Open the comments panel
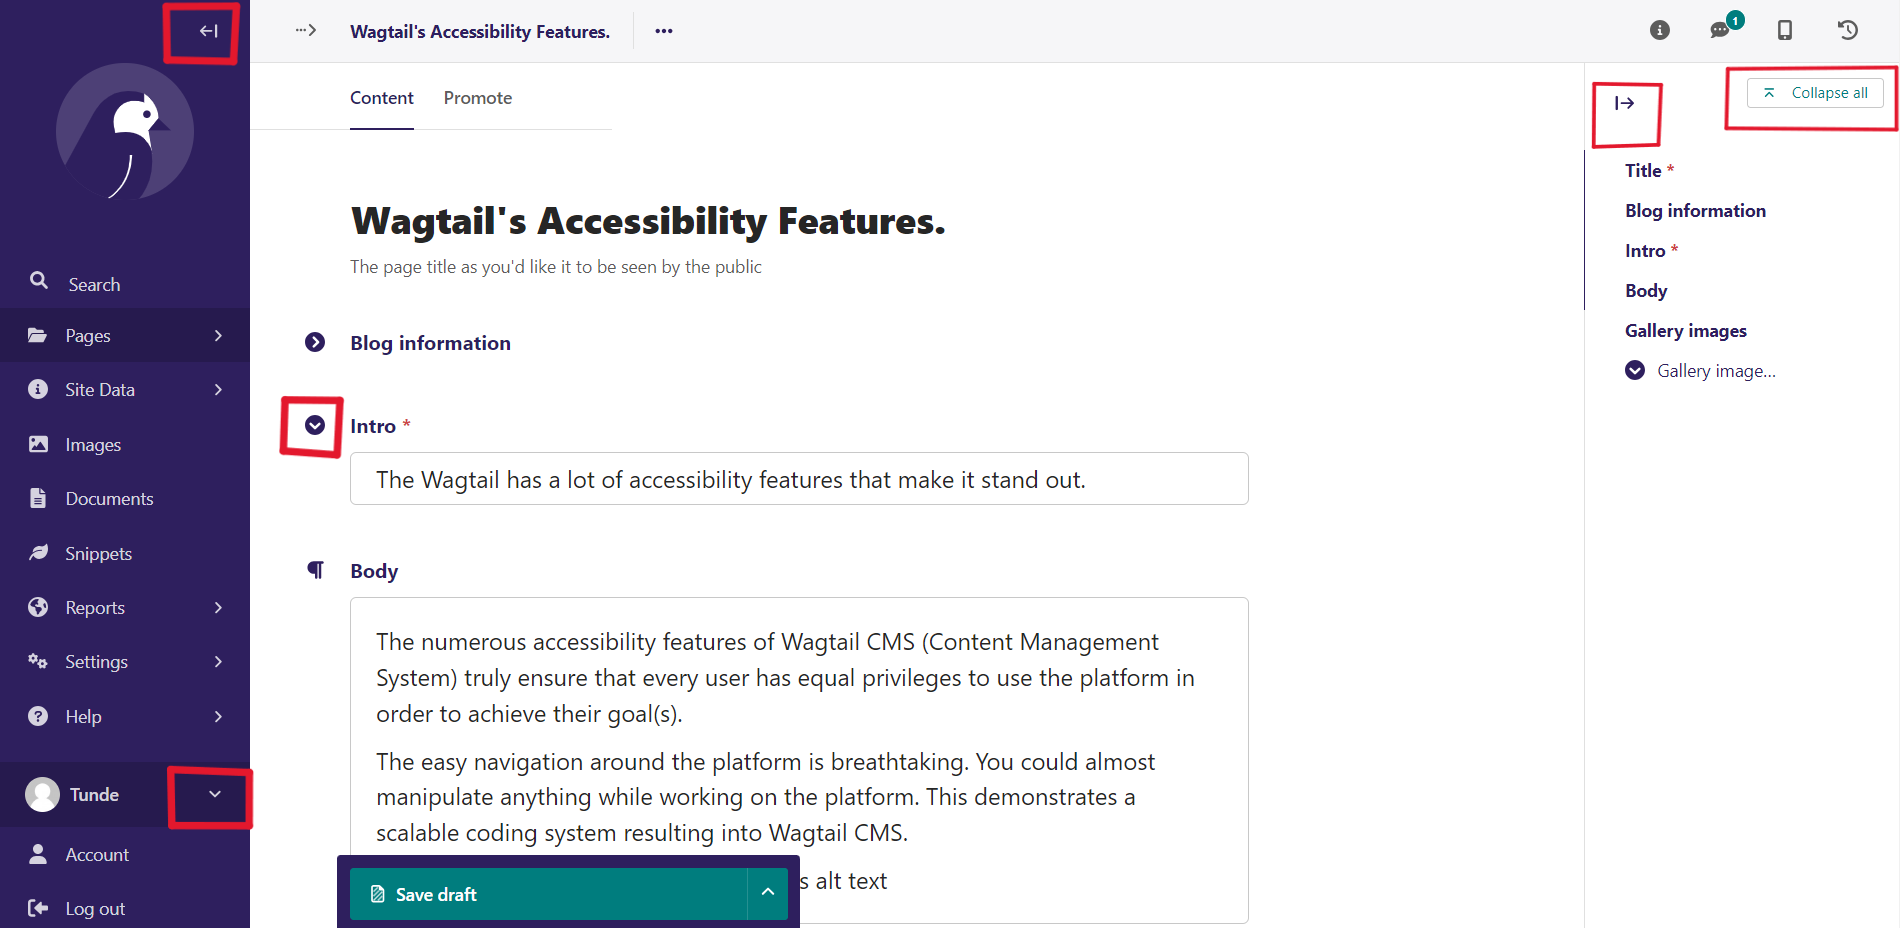Screen dimensions: 1900x928 pyautogui.click(x=1720, y=31)
